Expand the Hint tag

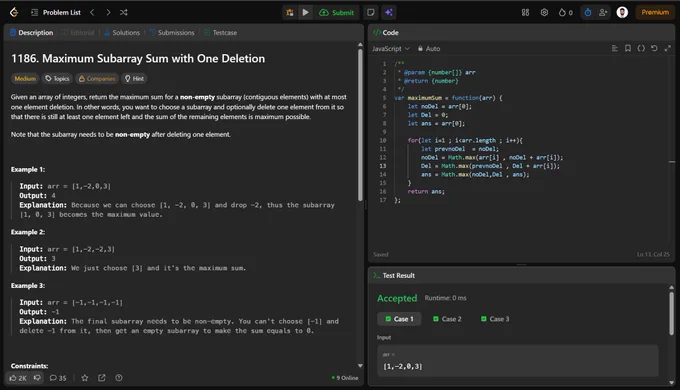tap(134, 79)
